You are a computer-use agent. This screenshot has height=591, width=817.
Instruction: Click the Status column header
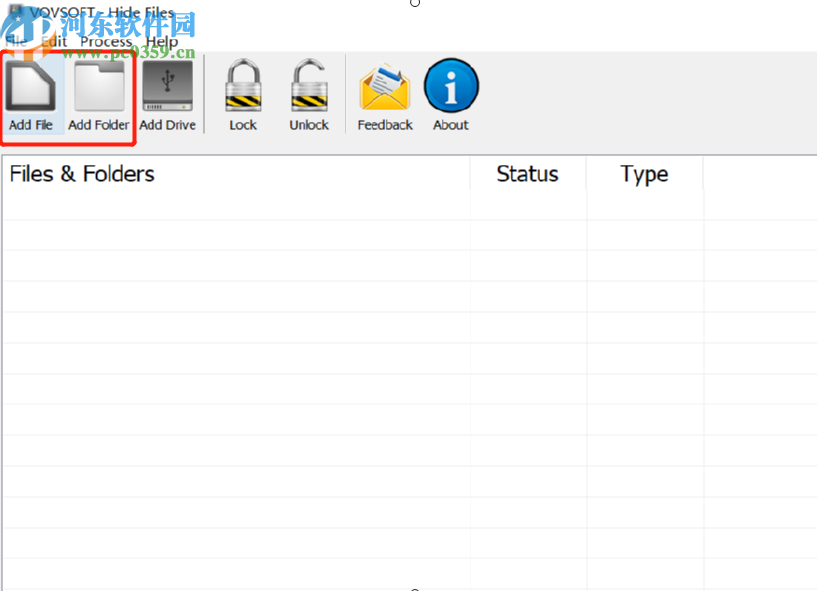tap(527, 174)
